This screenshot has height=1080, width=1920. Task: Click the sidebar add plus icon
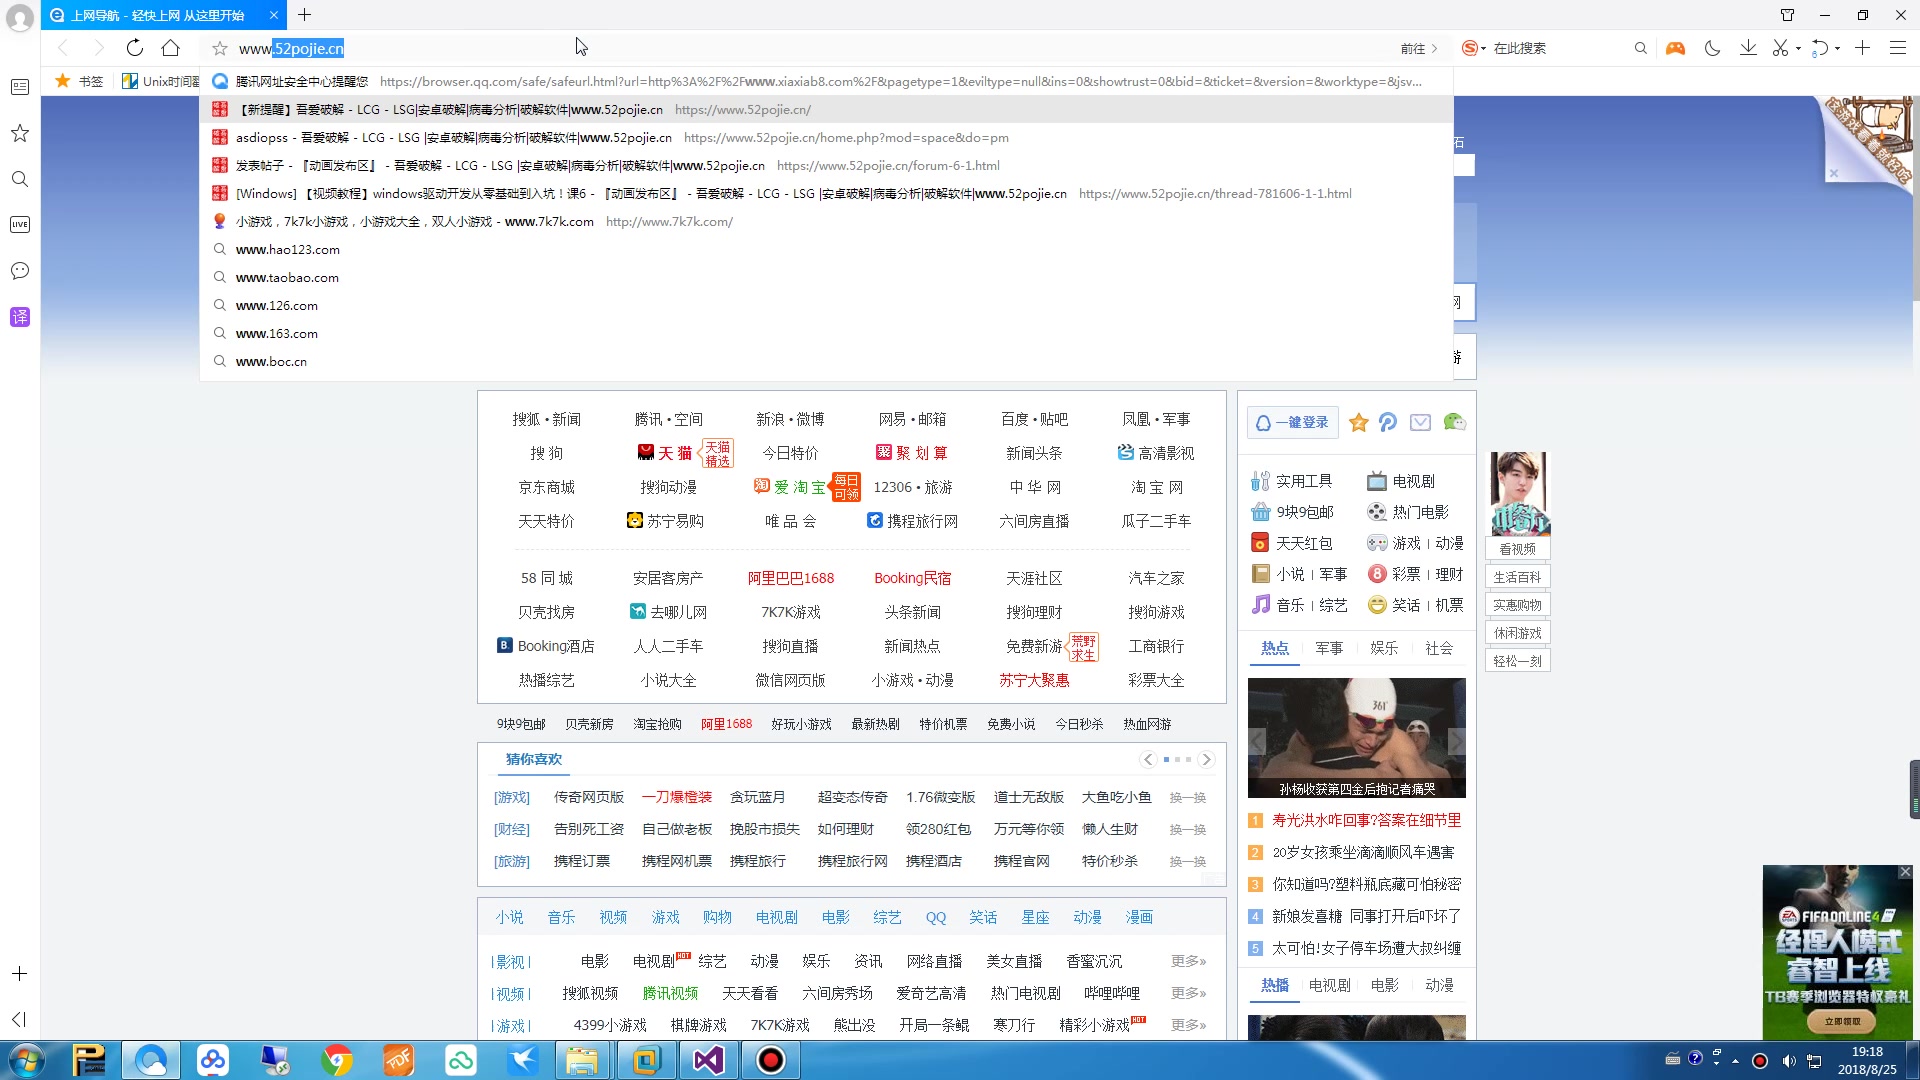(19, 973)
